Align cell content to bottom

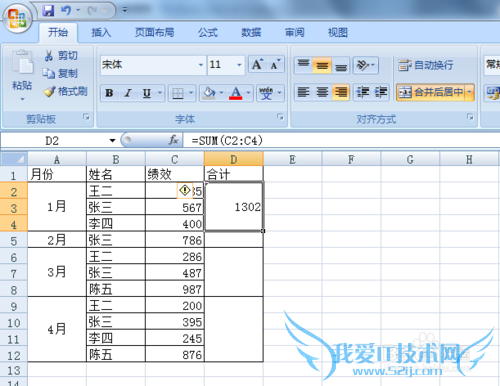[341, 65]
